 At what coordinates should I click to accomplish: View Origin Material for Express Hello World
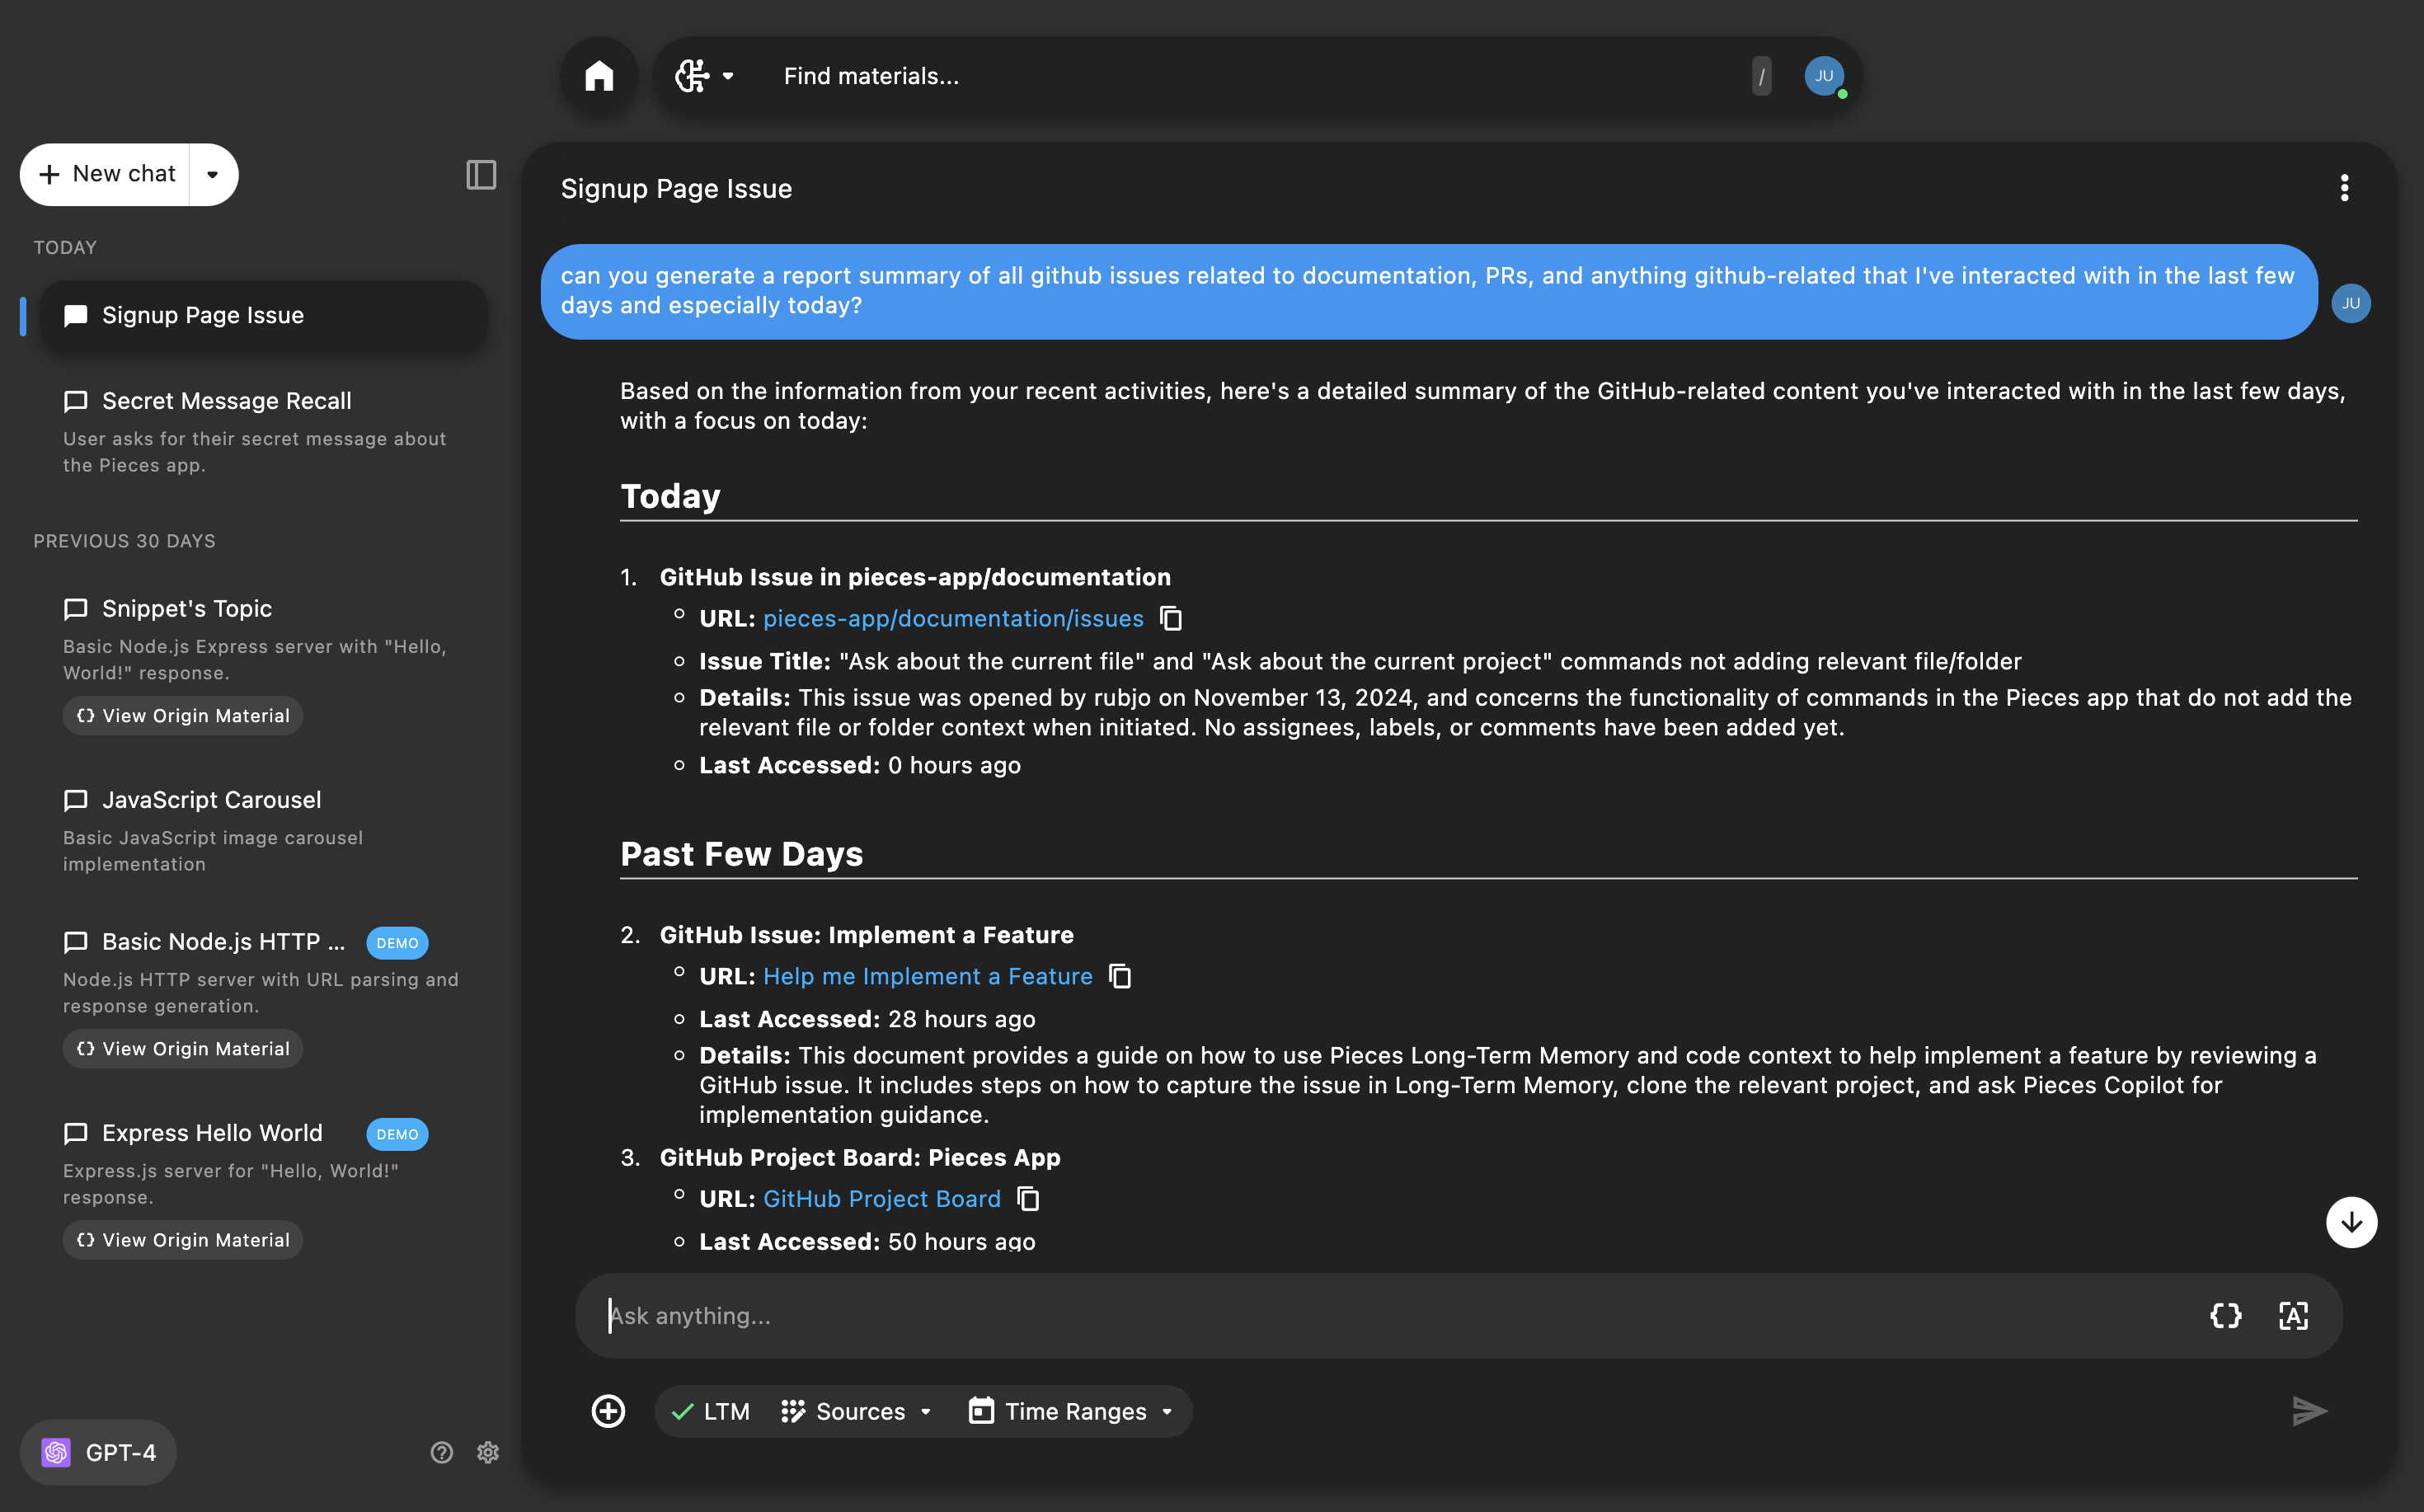183,1240
